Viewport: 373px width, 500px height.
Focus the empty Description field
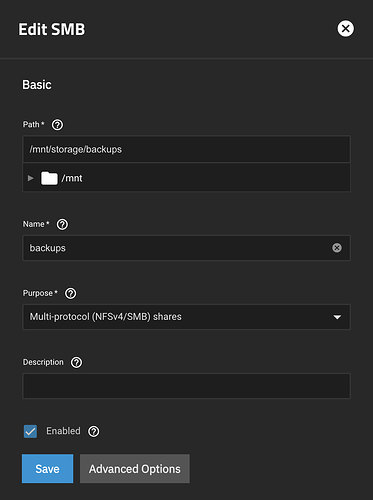coord(186,386)
